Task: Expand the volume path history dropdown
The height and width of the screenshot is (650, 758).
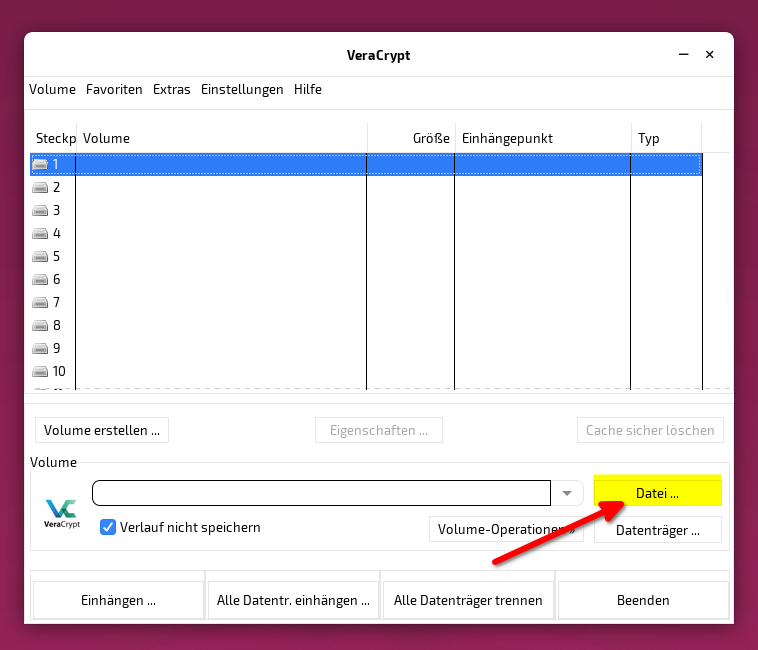Action: point(567,493)
